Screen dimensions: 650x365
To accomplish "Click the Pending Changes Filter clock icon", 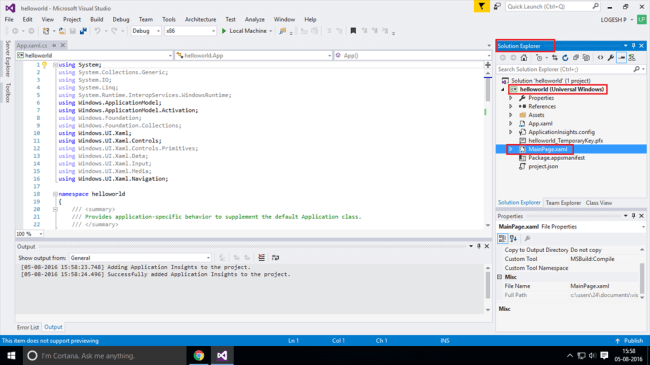I will coord(539,58).
